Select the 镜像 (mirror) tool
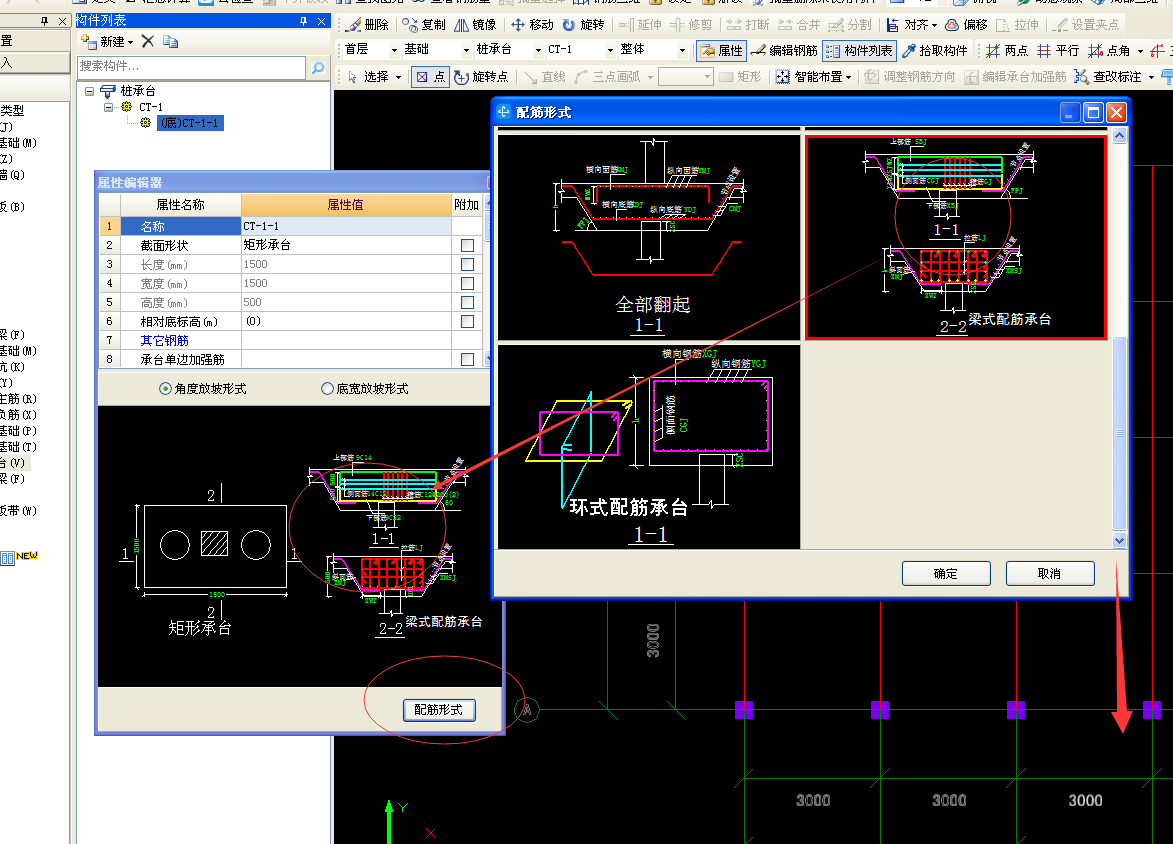The width and height of the screenshot is (1173, 844). pos(476,25)
